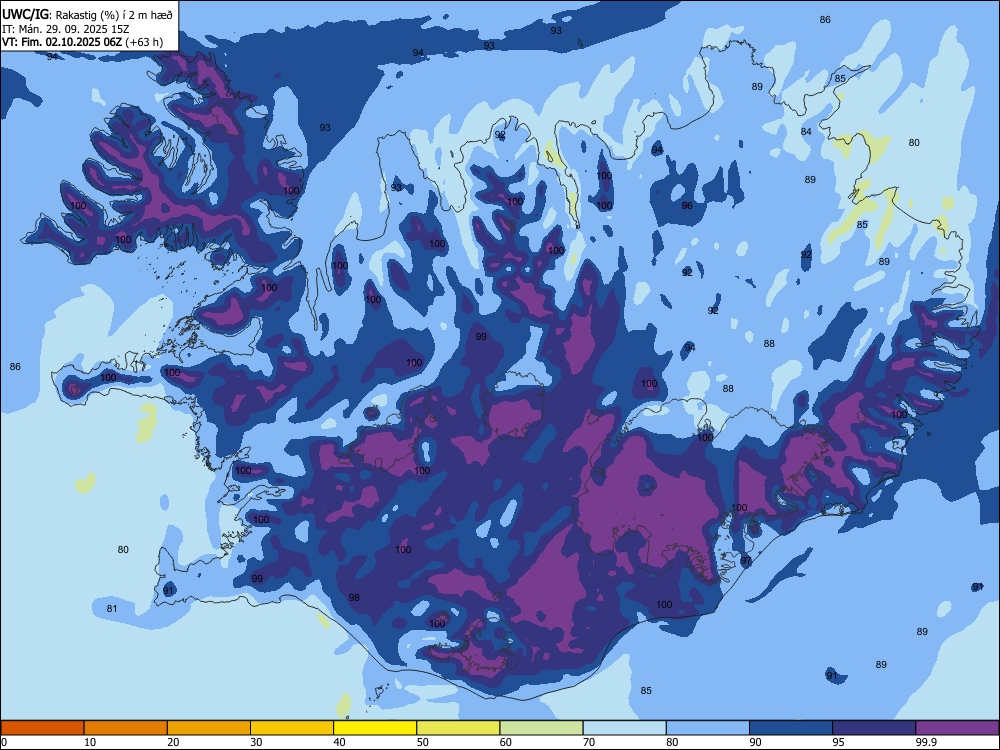Click the '84' humidity value on the map
Image resolution: width=1000 pixels, height=750 pixels.
(806, 131)
